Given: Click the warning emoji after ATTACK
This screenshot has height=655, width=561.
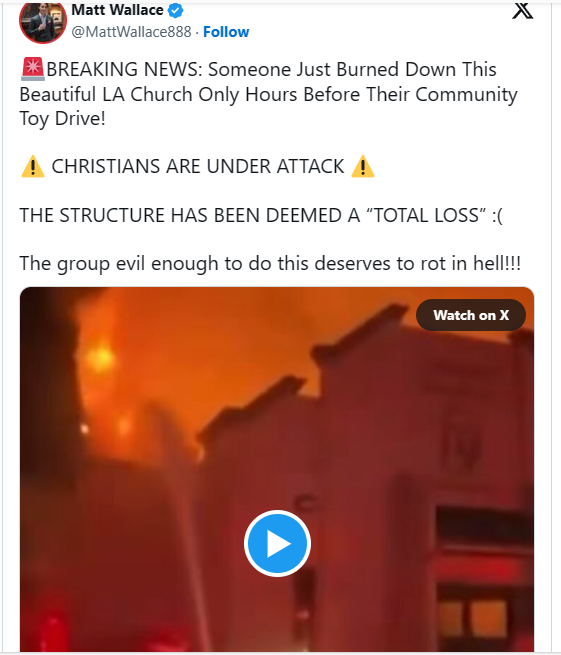Looking at the screenshot, I should coord(363,167).
